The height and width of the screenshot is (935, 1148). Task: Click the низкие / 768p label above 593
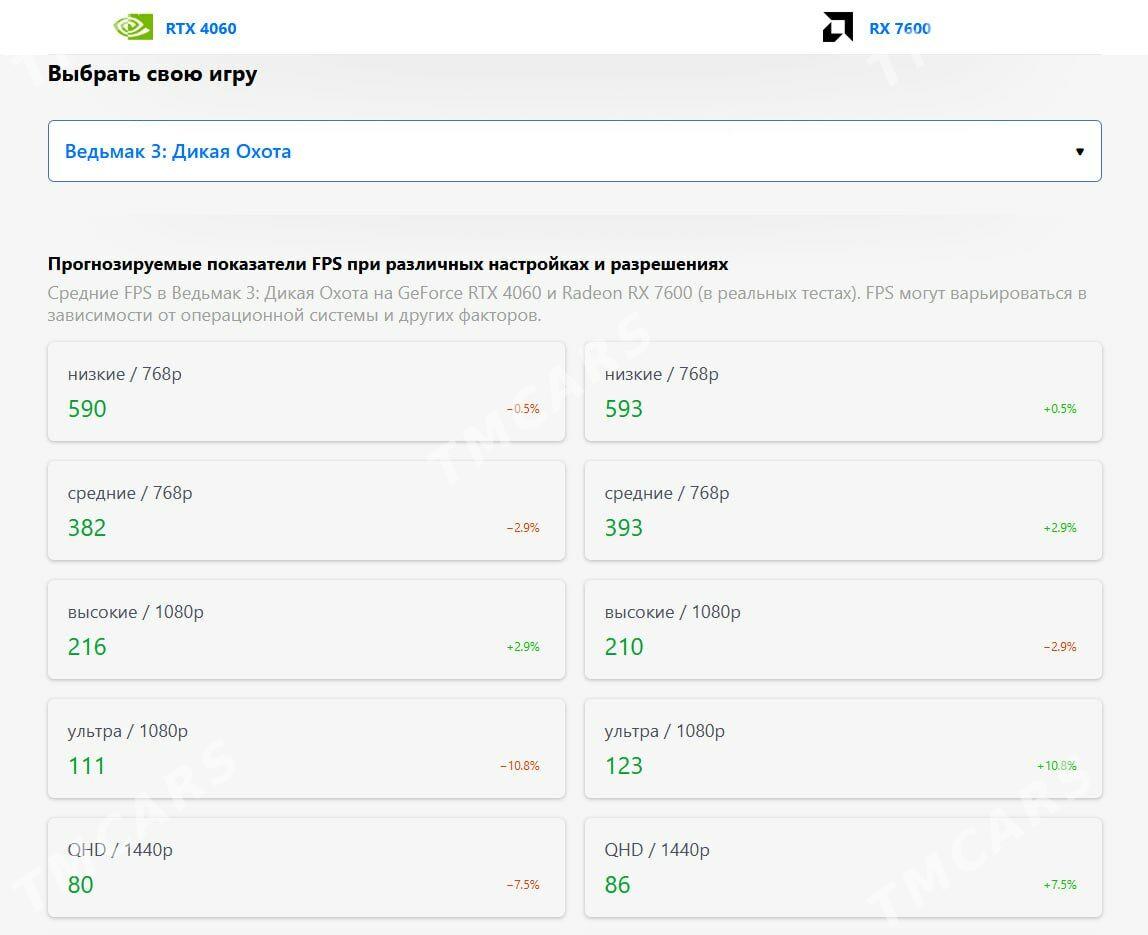click(x=662, y=374)
